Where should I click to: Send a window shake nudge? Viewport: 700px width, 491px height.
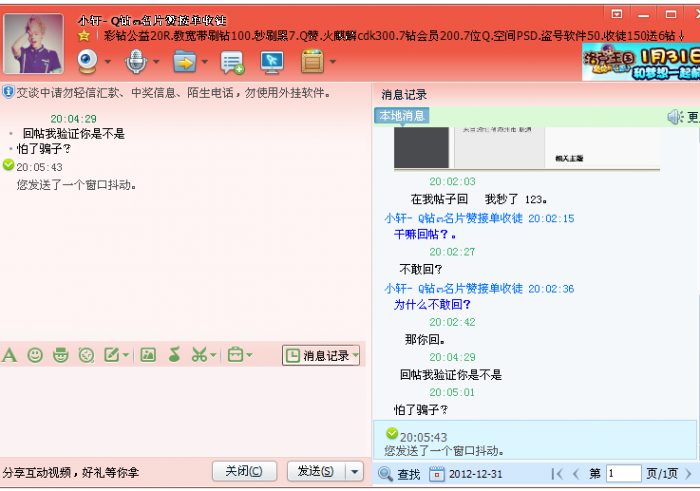pyautogui.click(x=87, y=355)
